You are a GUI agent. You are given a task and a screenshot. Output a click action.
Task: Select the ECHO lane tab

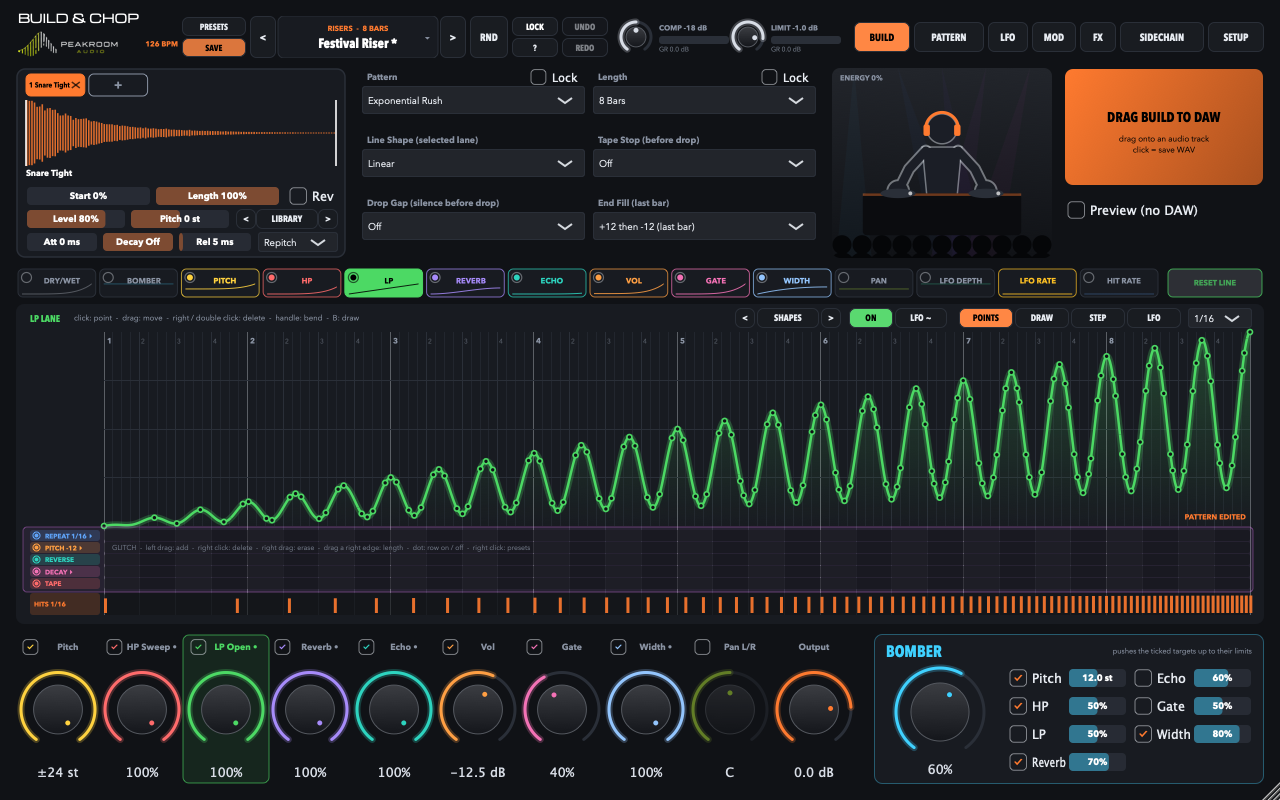[546, 283]
